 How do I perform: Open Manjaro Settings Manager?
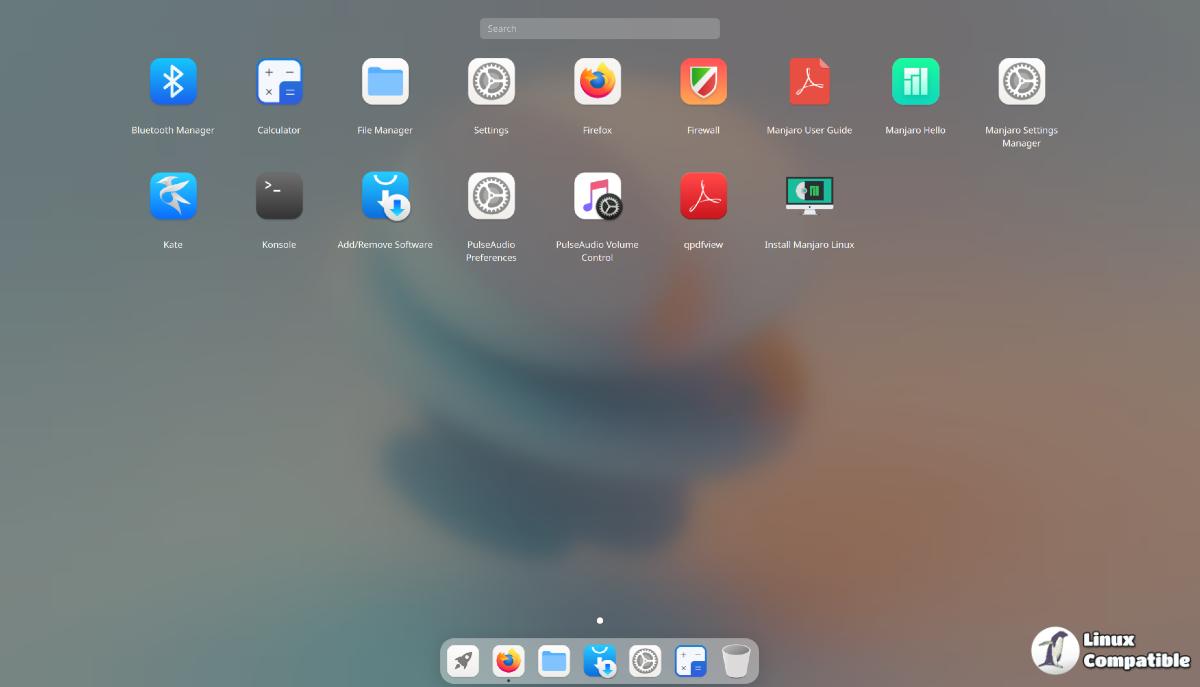click(x=1021, y=82)
